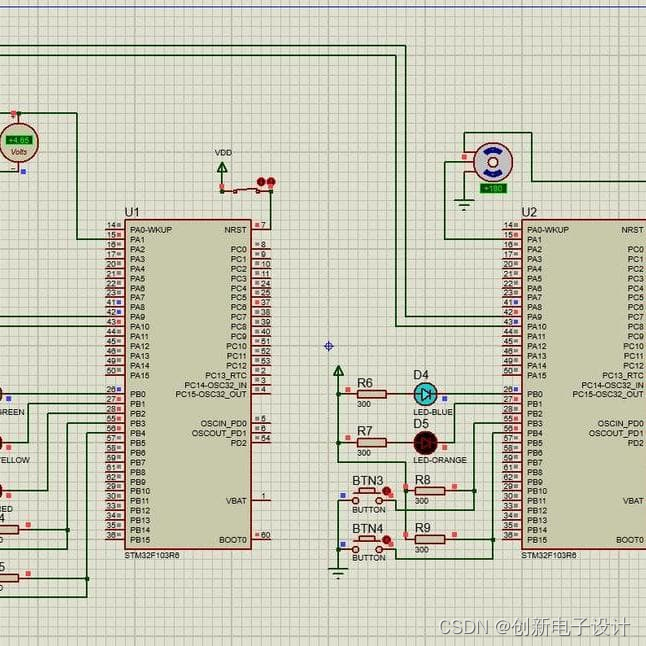Click pin number 60 beside U1 BOOT0
Screen dimensions: 646x646
265,535
